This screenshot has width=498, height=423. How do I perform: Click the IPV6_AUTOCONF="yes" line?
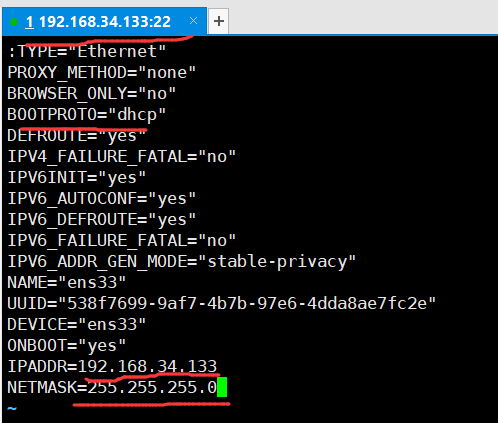pos(102,198)
